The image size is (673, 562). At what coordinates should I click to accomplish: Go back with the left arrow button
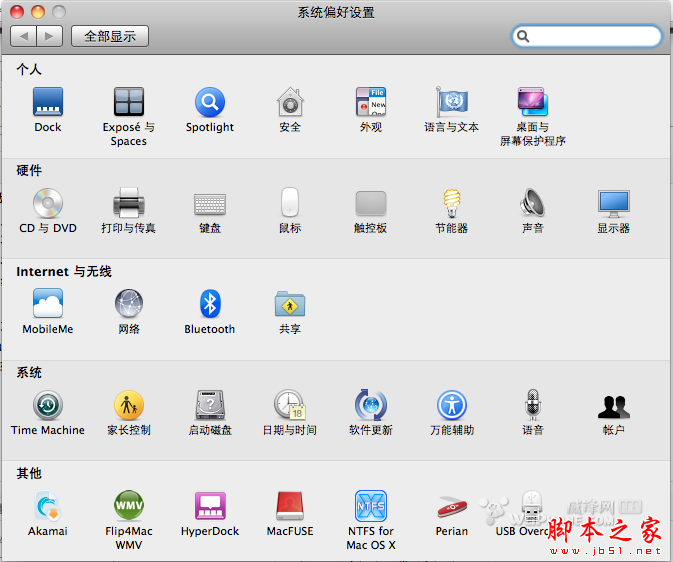24,36
